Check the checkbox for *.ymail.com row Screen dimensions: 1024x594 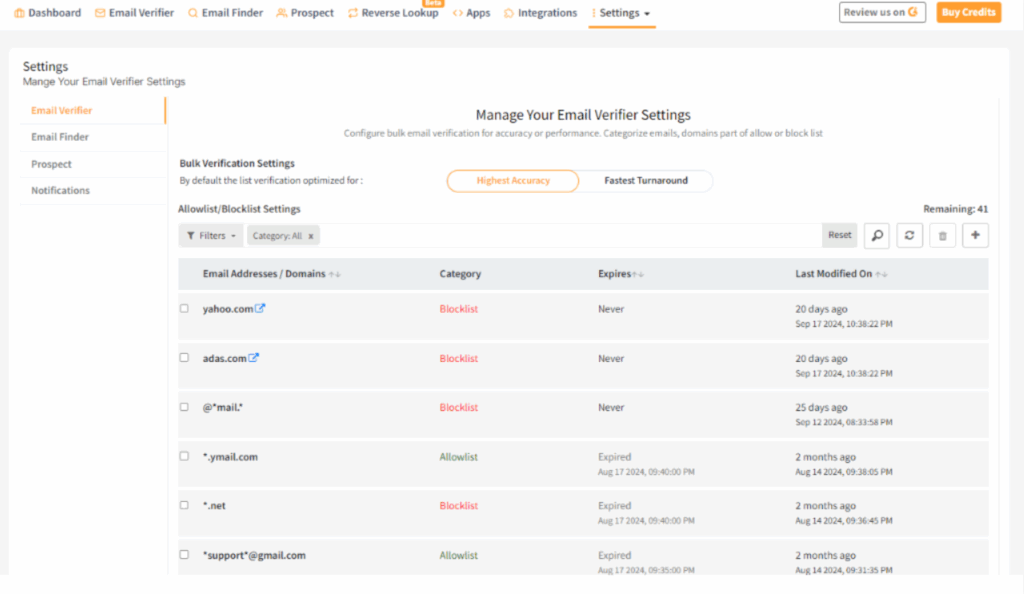(x=183, y=456)
